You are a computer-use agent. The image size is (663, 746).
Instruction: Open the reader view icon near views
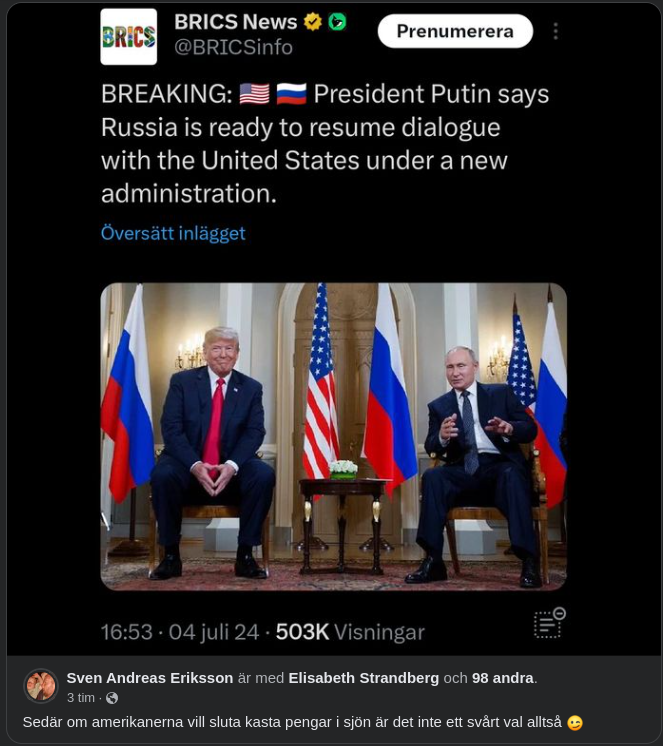click(549, 622)
